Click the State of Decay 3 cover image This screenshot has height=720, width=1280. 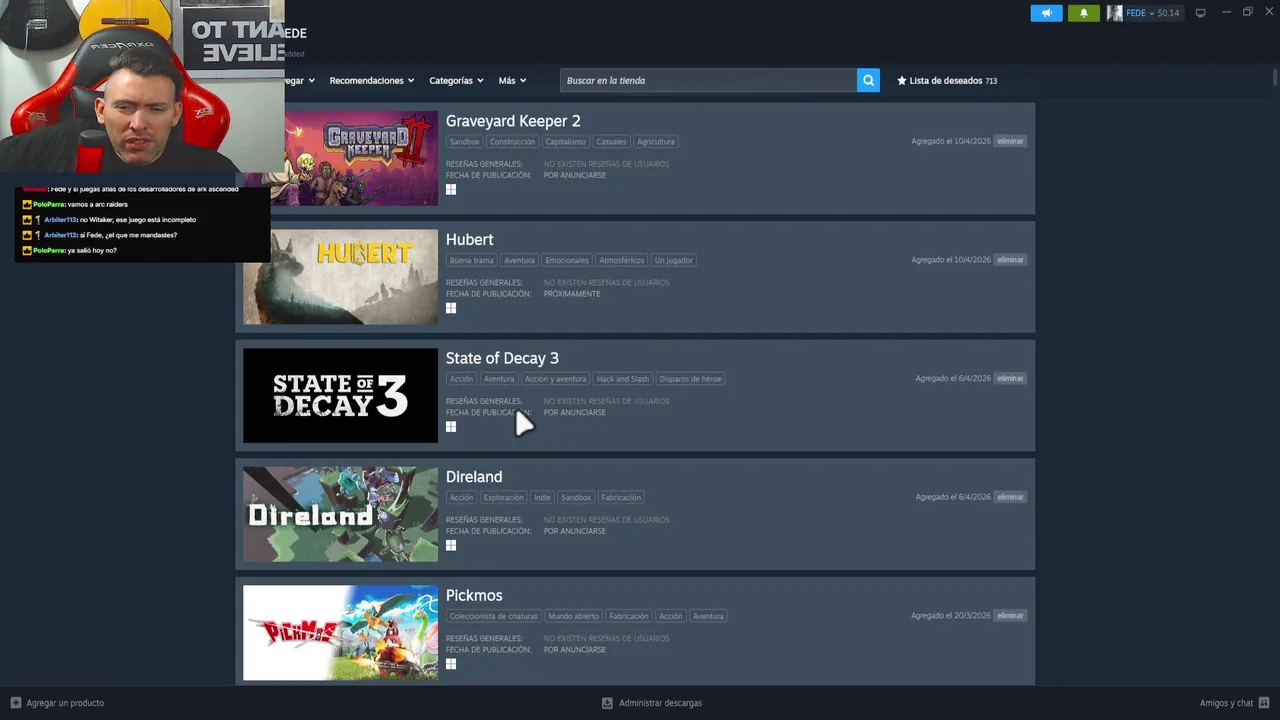click(x=340, y=396)
